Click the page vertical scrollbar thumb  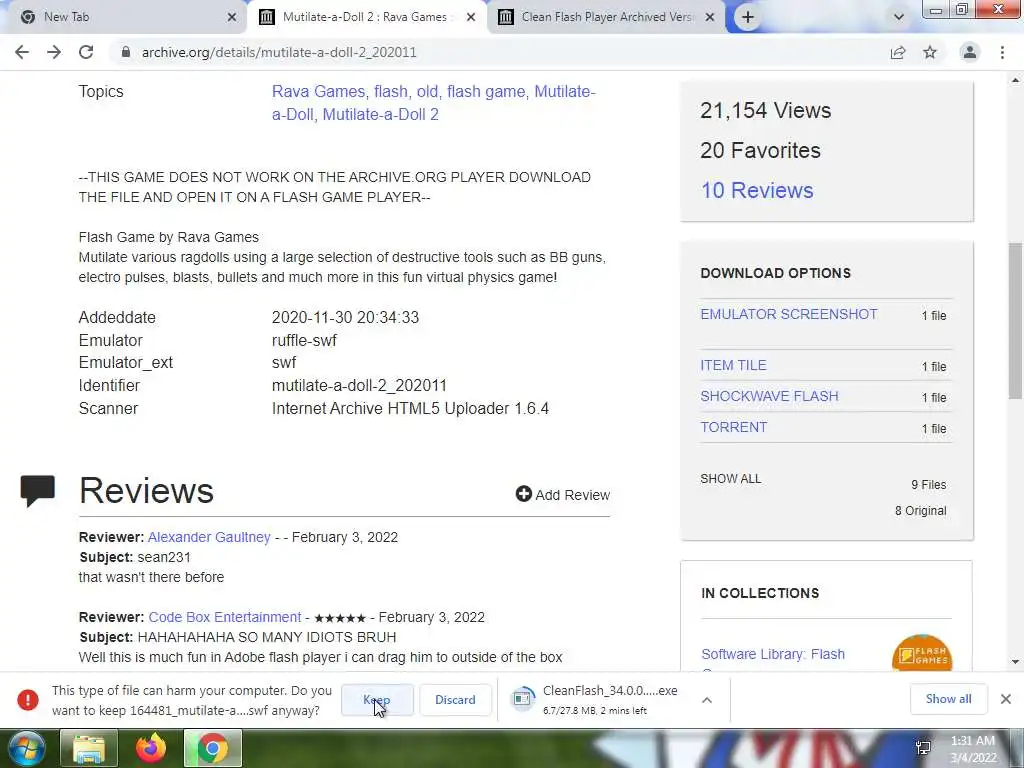[1016, 320]
